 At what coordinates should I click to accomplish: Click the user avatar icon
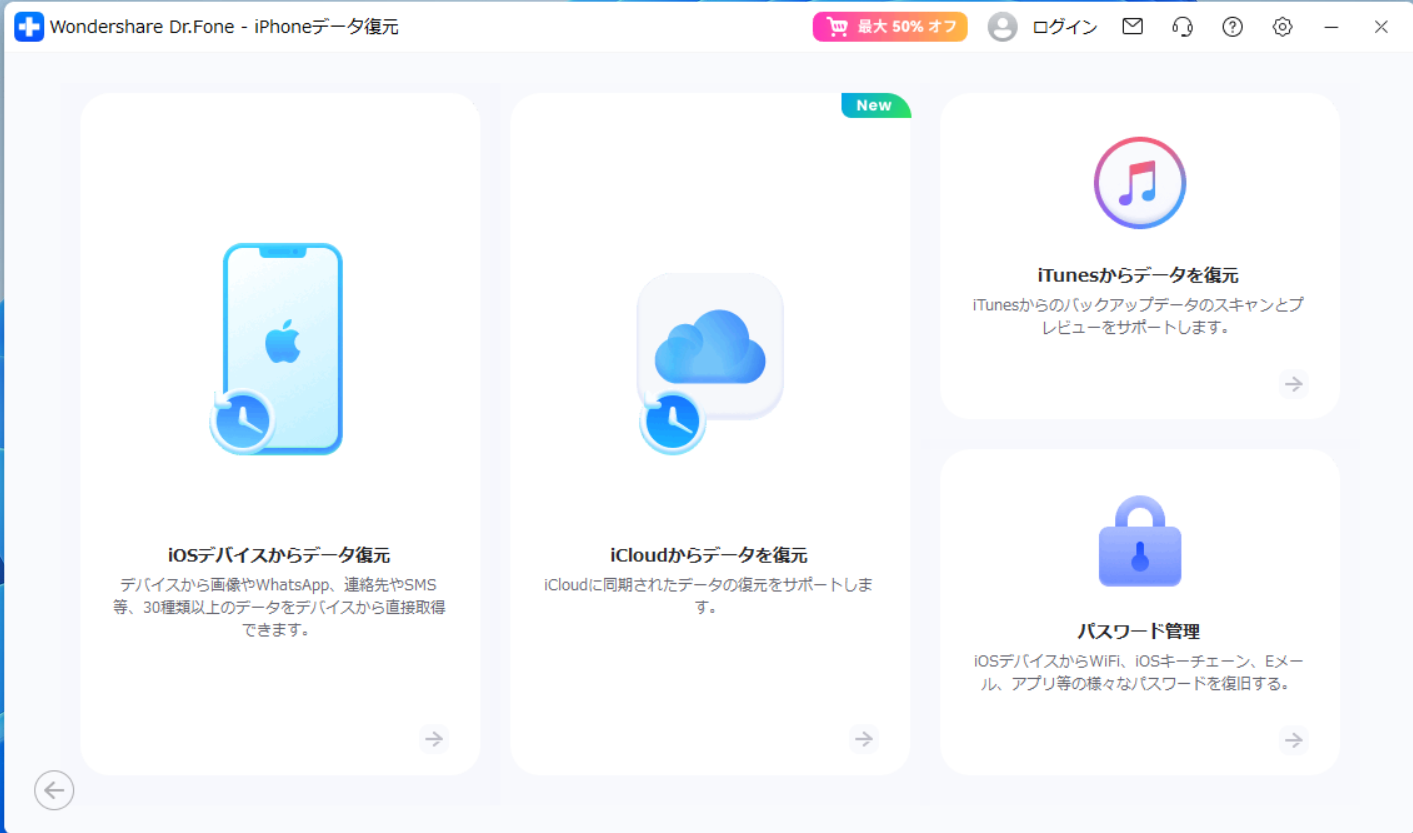[x=1002, y=27]
